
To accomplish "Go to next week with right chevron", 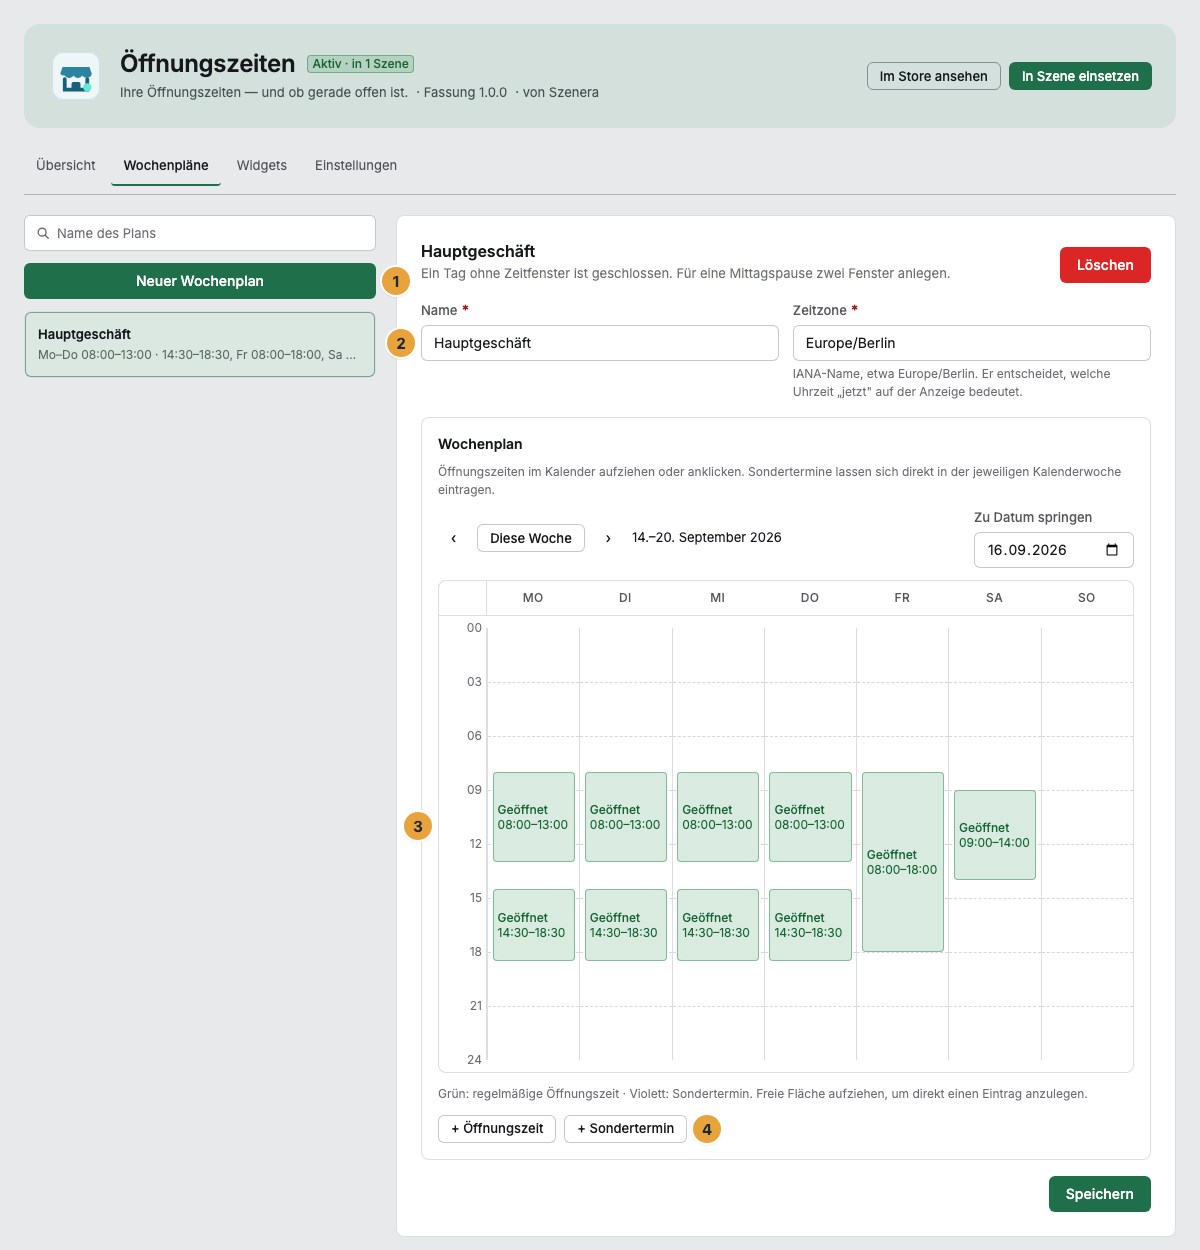I will click(608, 538).
